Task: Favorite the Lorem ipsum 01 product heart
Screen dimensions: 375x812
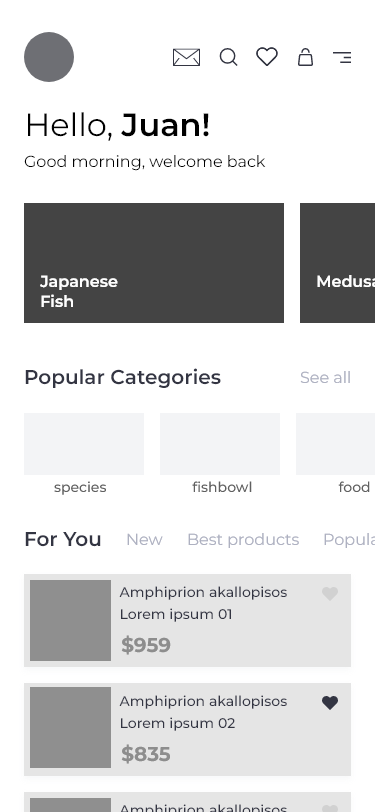Action: (x=330, y=593)
